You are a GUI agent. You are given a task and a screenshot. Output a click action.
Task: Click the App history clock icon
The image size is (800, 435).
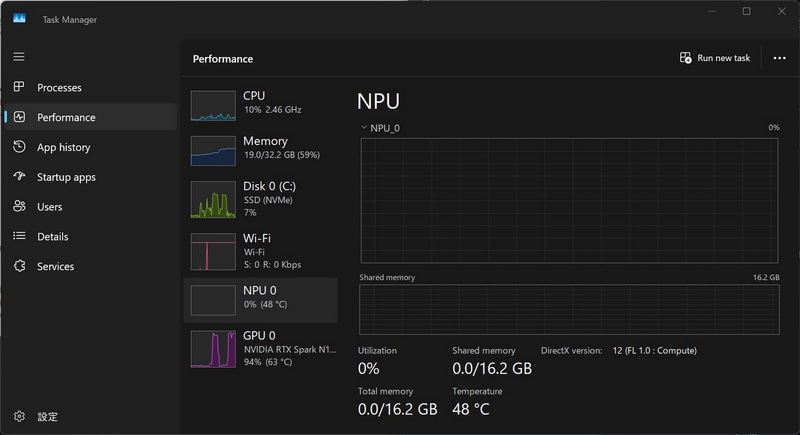pyautogui.click(x=19, y=147)
